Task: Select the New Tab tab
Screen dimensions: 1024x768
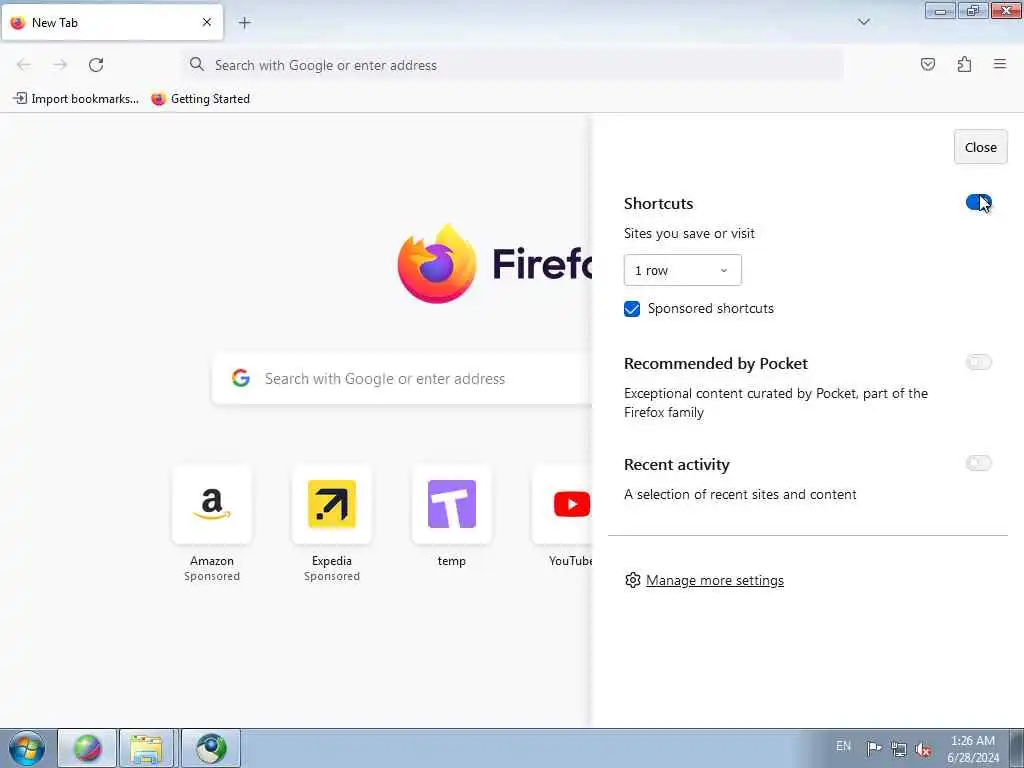Action: (x=112, y=22)
